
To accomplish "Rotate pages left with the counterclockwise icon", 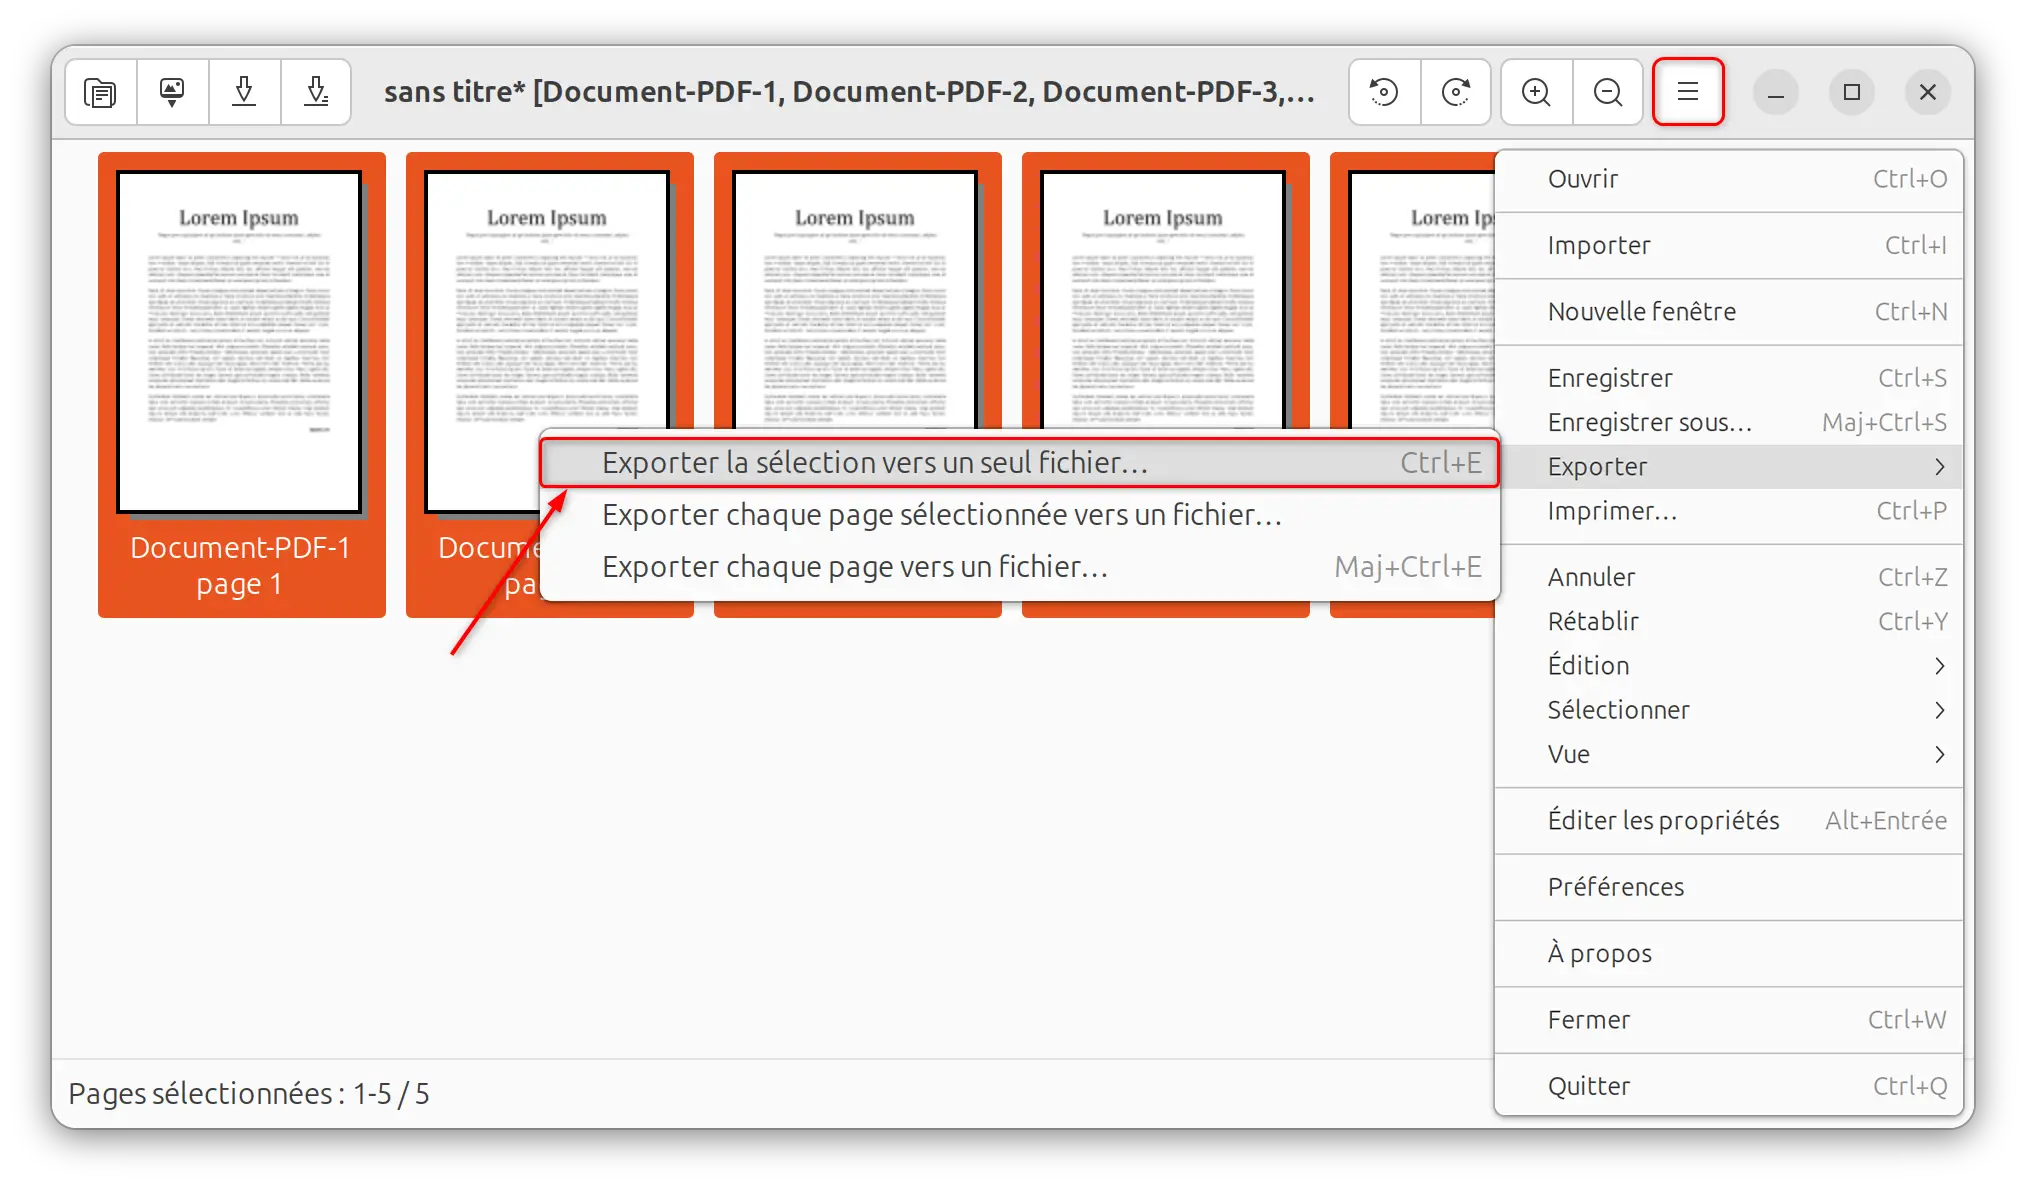I will click(1384, 92).
